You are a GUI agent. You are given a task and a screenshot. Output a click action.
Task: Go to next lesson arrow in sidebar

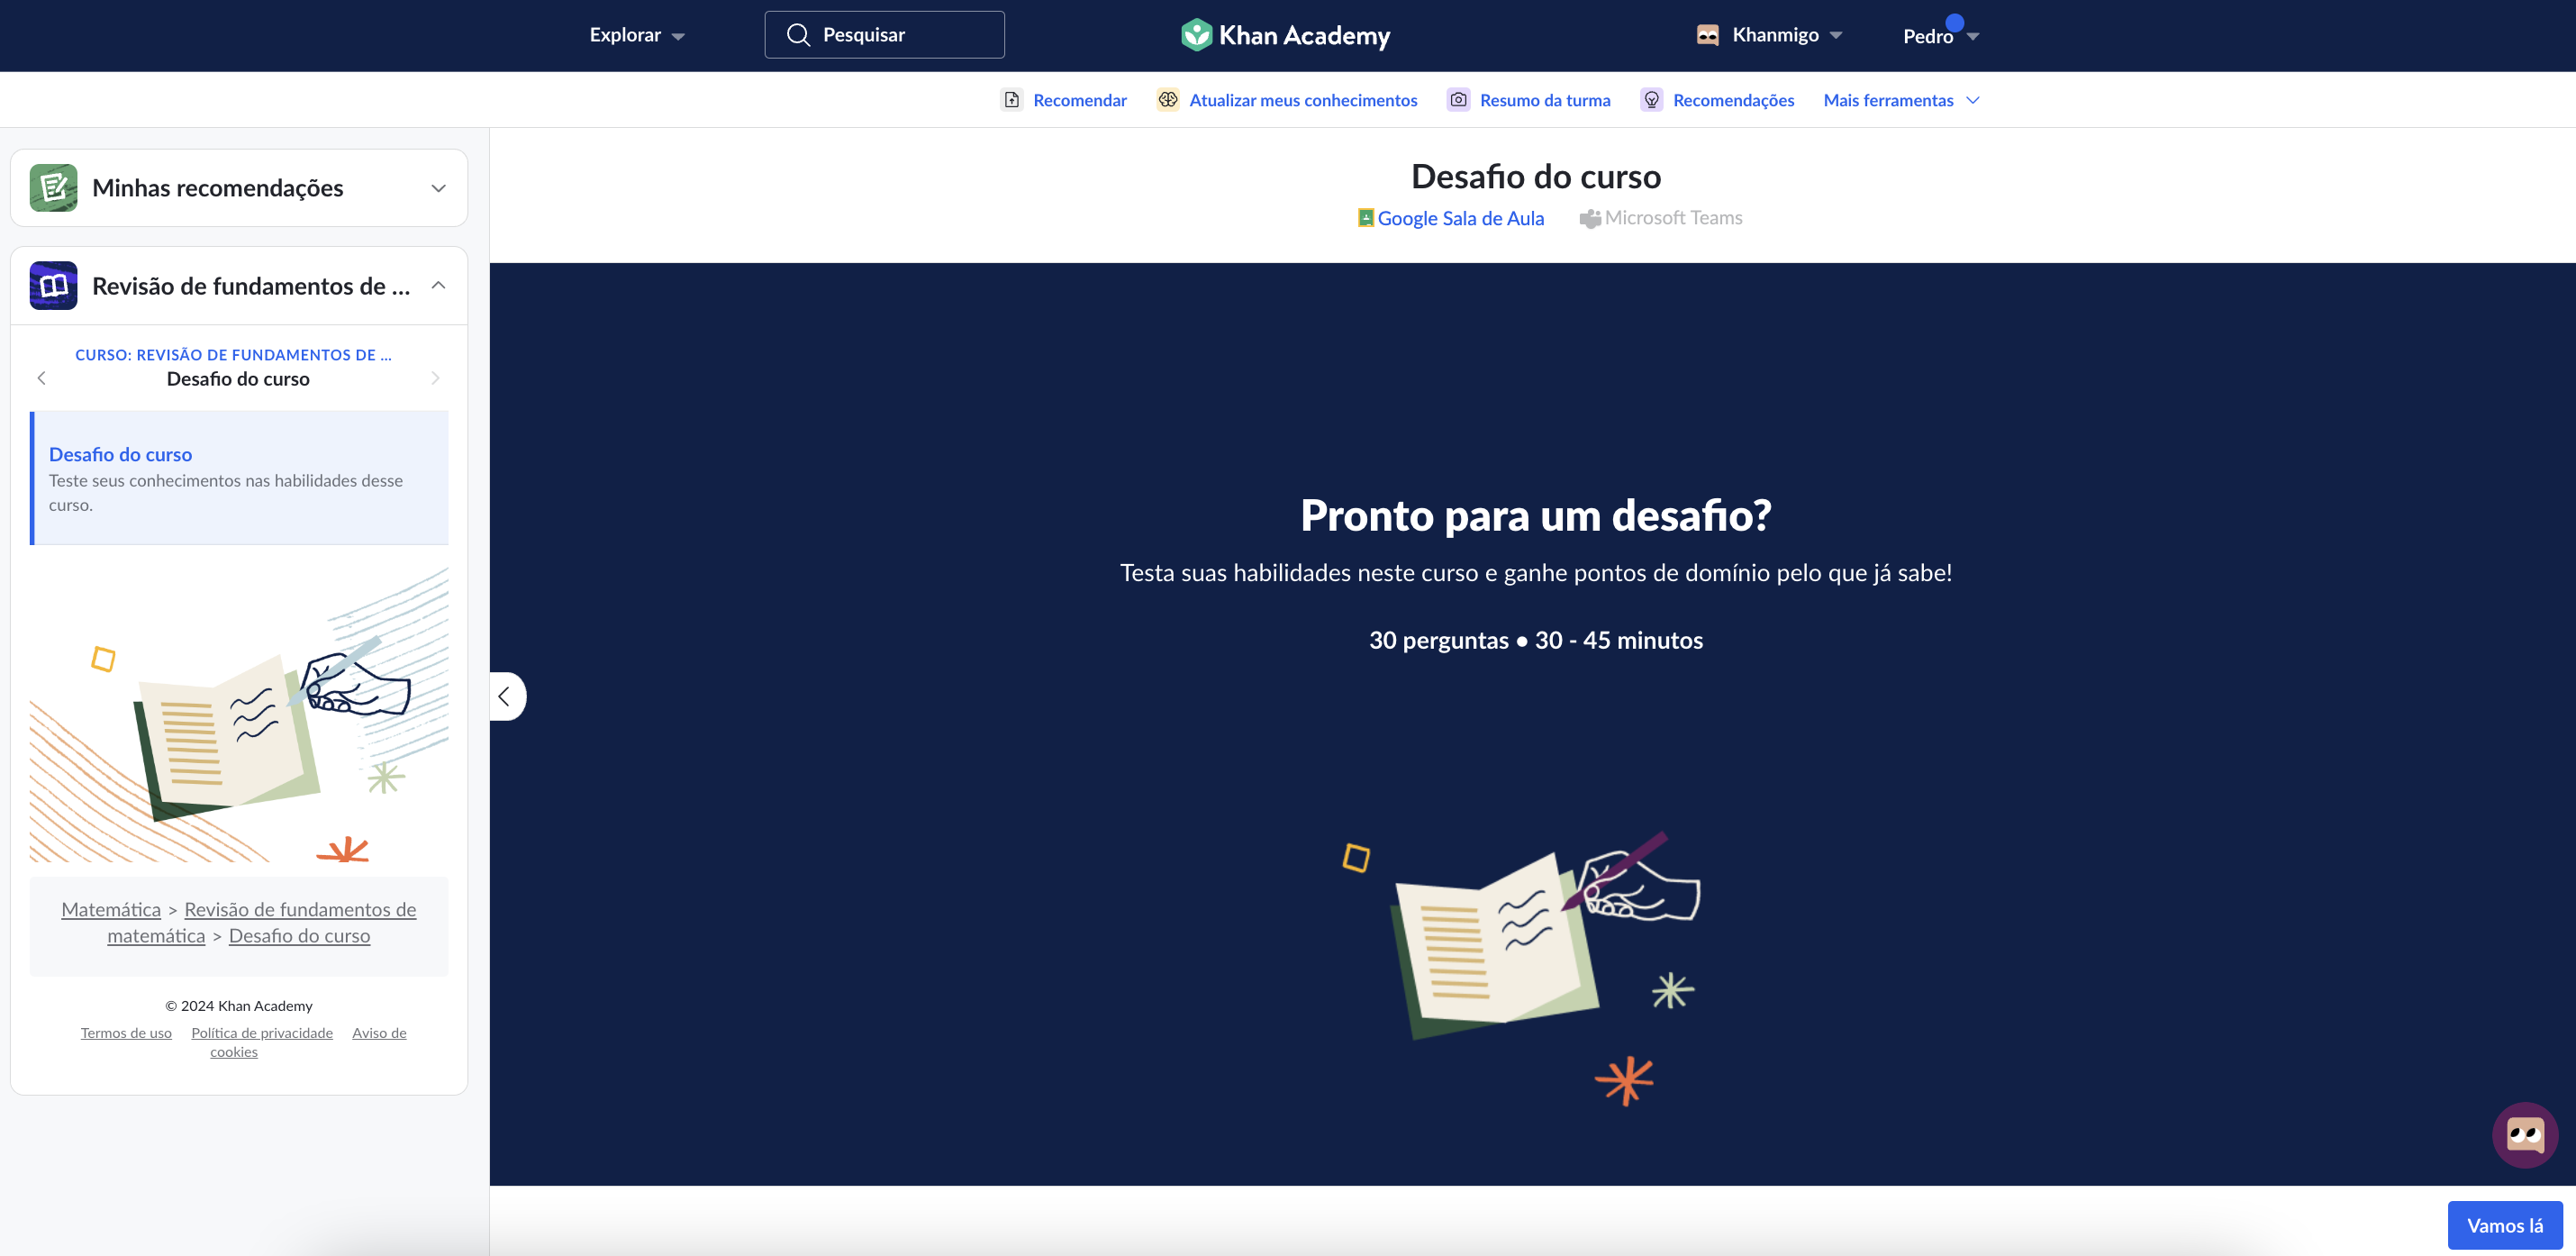point(435,378)
